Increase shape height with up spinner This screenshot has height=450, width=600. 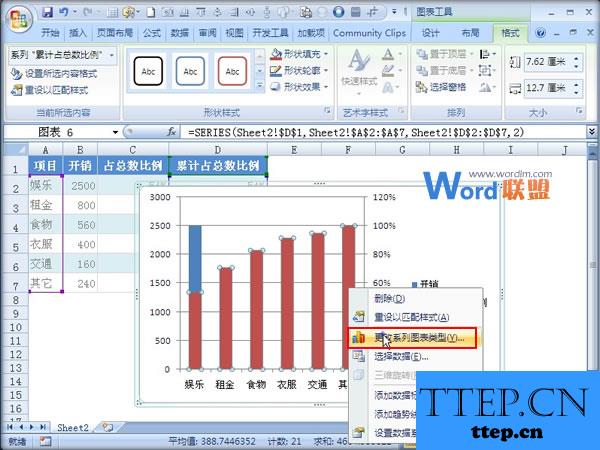click(x=577, y=58)
